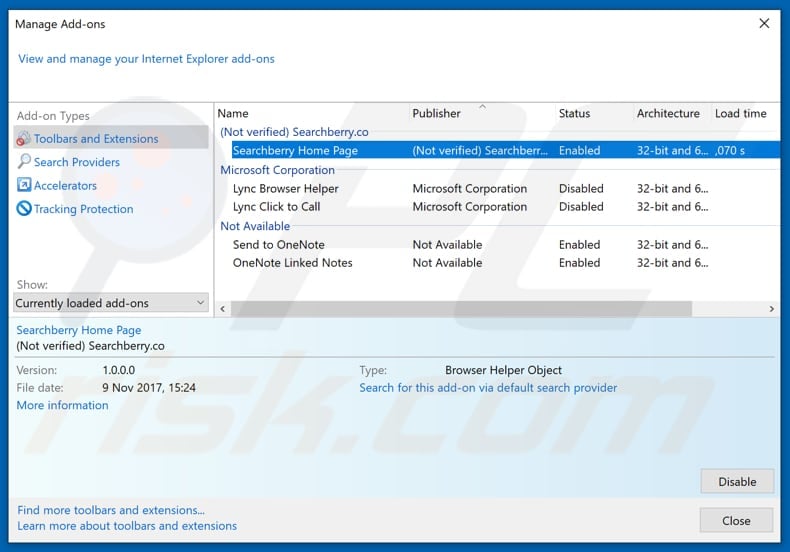Click the Tracking Protection icon

click(x=24, y=209)
